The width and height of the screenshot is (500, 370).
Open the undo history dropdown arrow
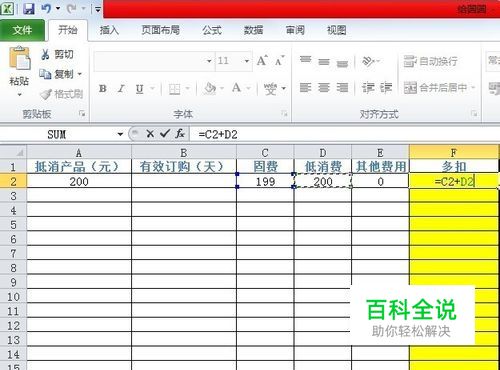pyautogui.click(x=58, y=8)
